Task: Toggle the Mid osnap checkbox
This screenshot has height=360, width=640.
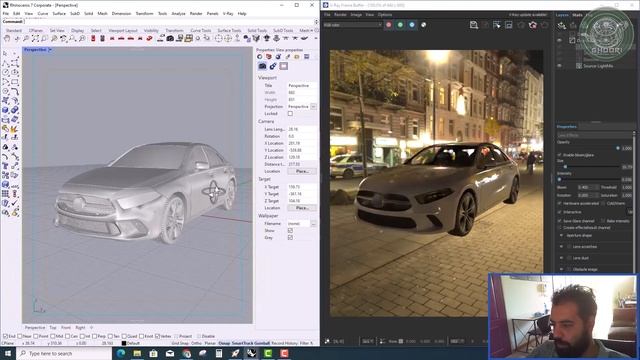Action: [x=53, y=336]
